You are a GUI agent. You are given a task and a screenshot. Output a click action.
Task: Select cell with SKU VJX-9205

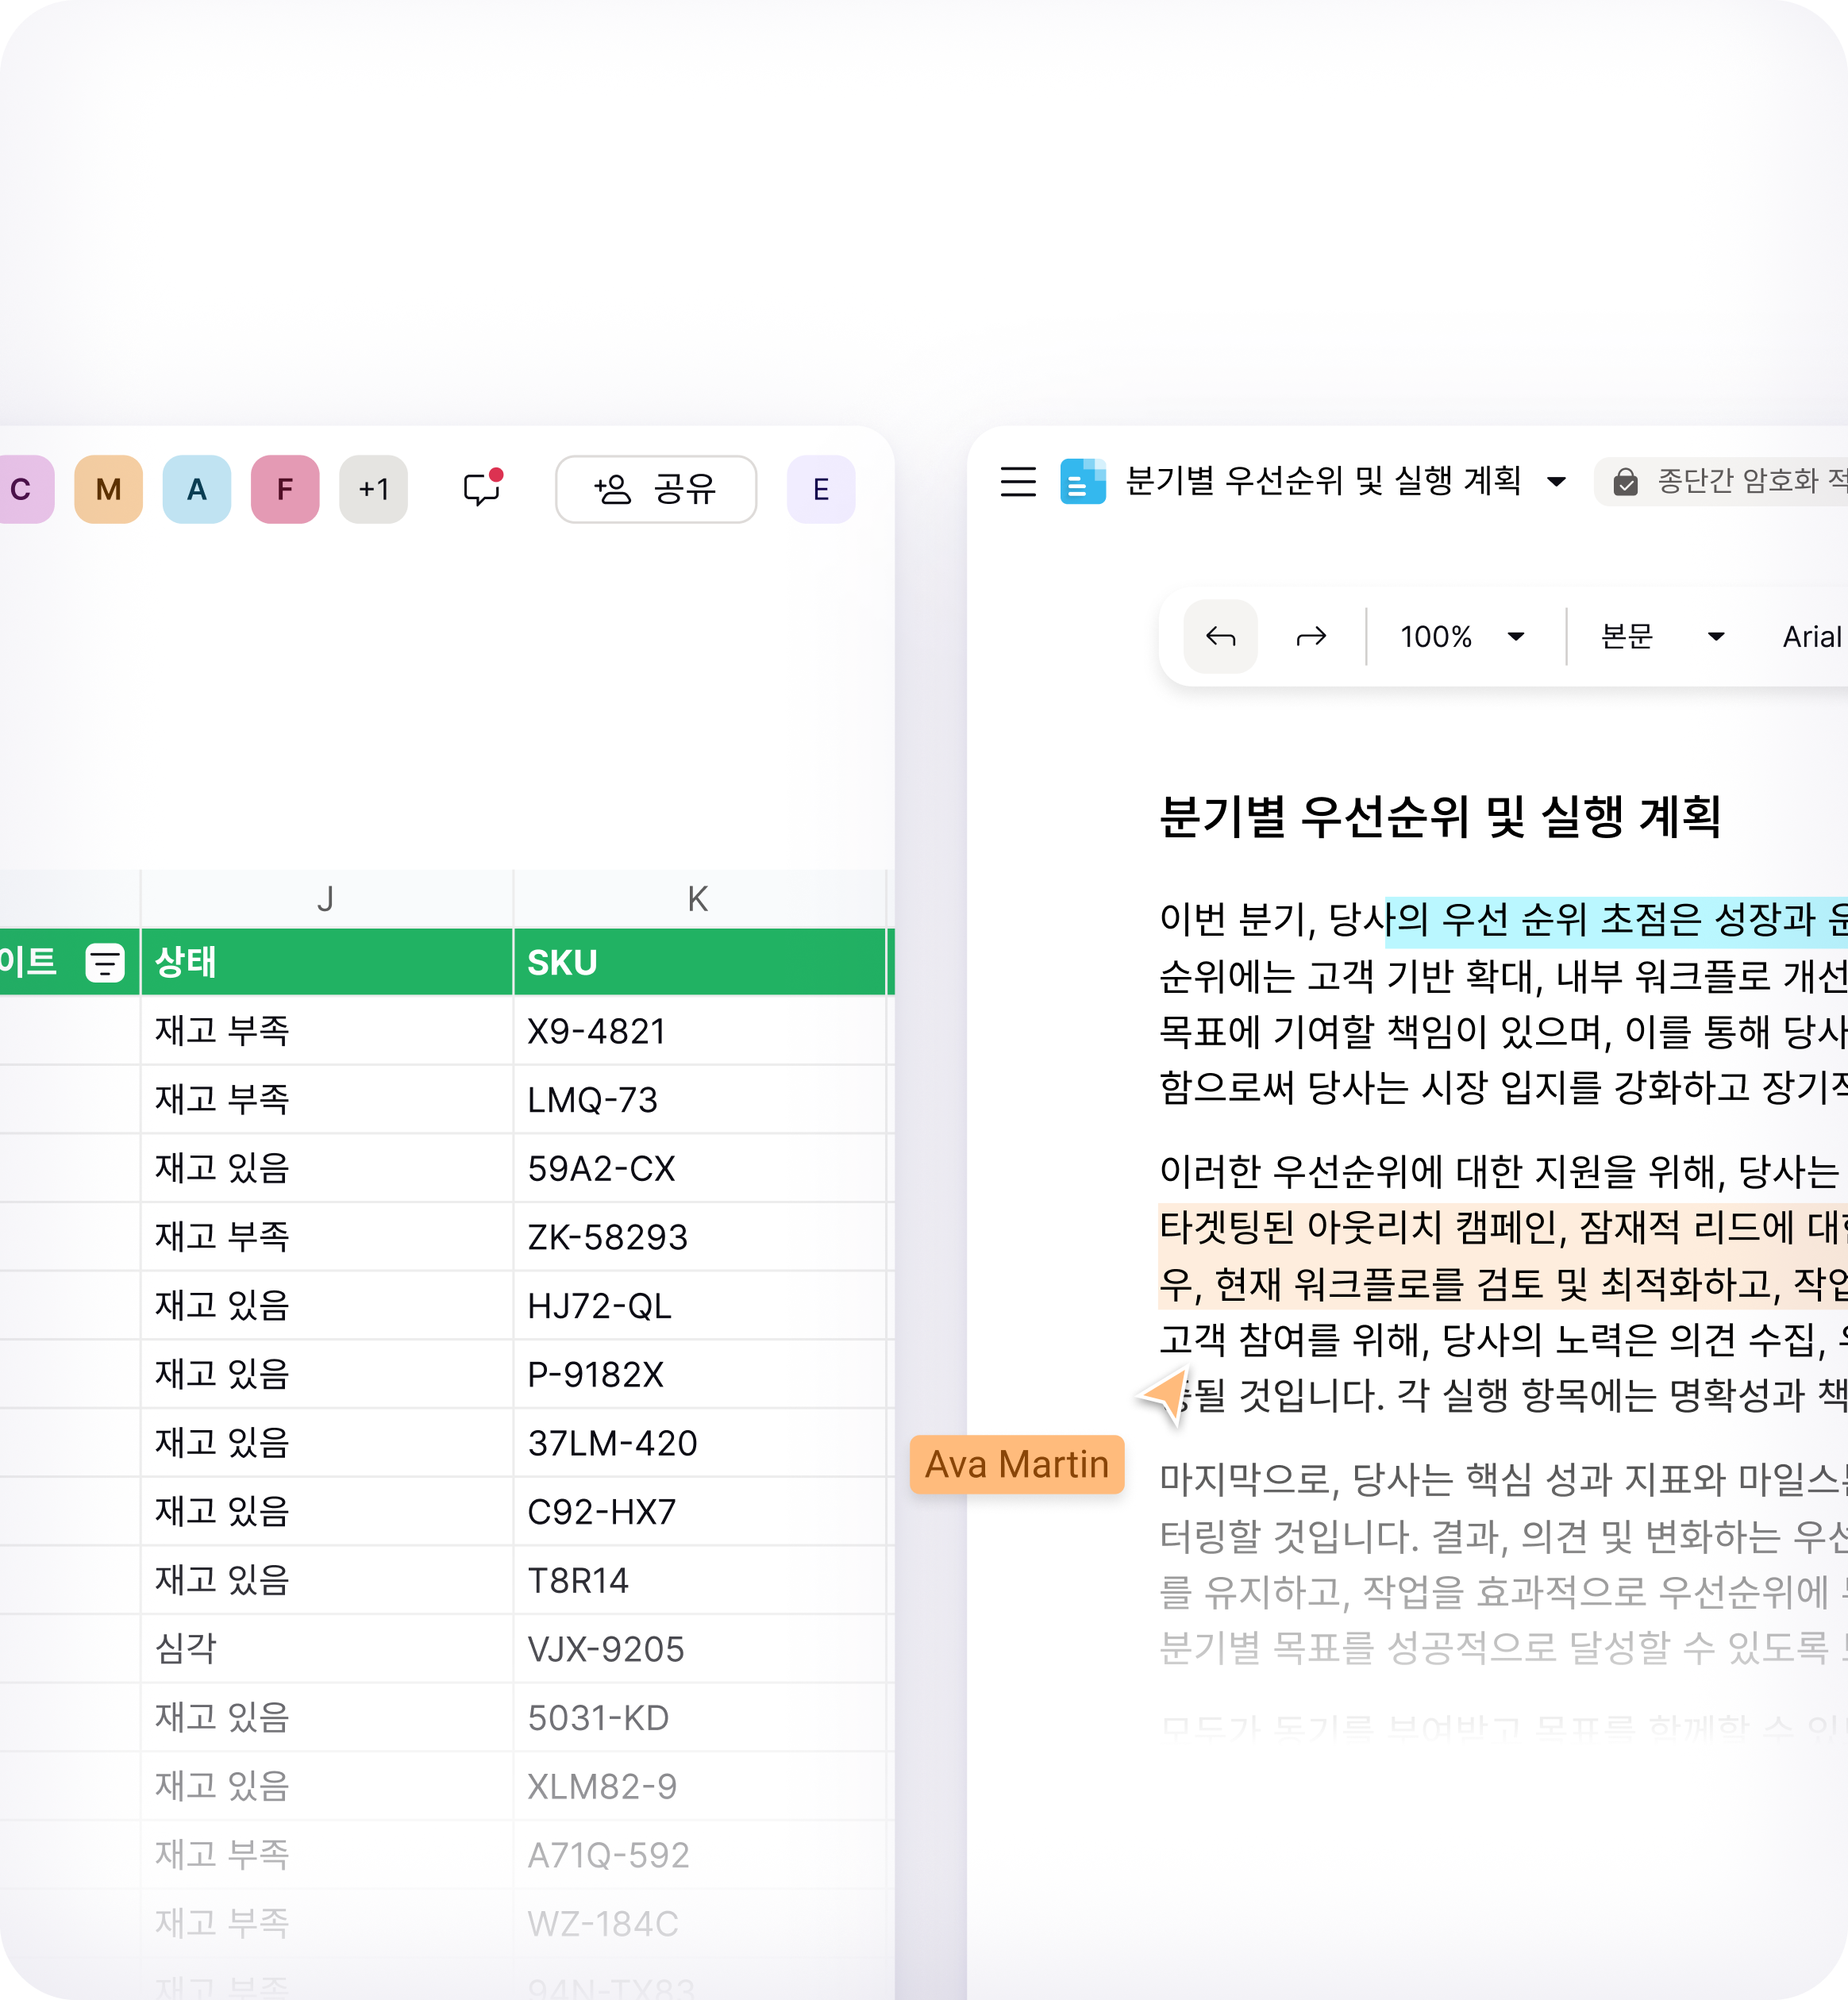pos(699,1649)
